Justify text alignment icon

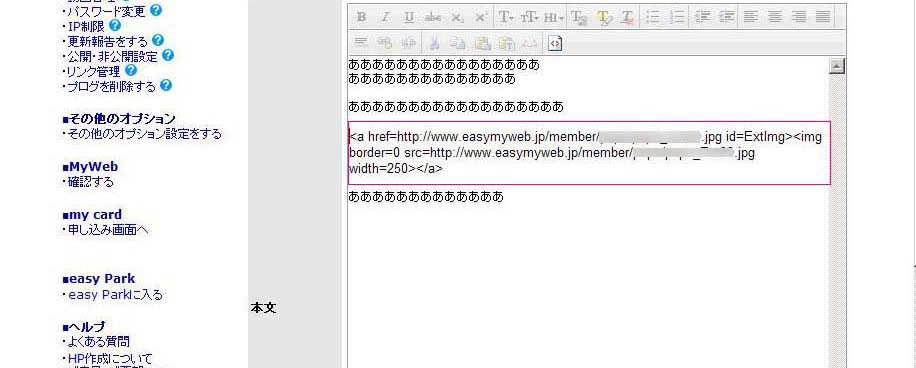[x=823, y=18]
